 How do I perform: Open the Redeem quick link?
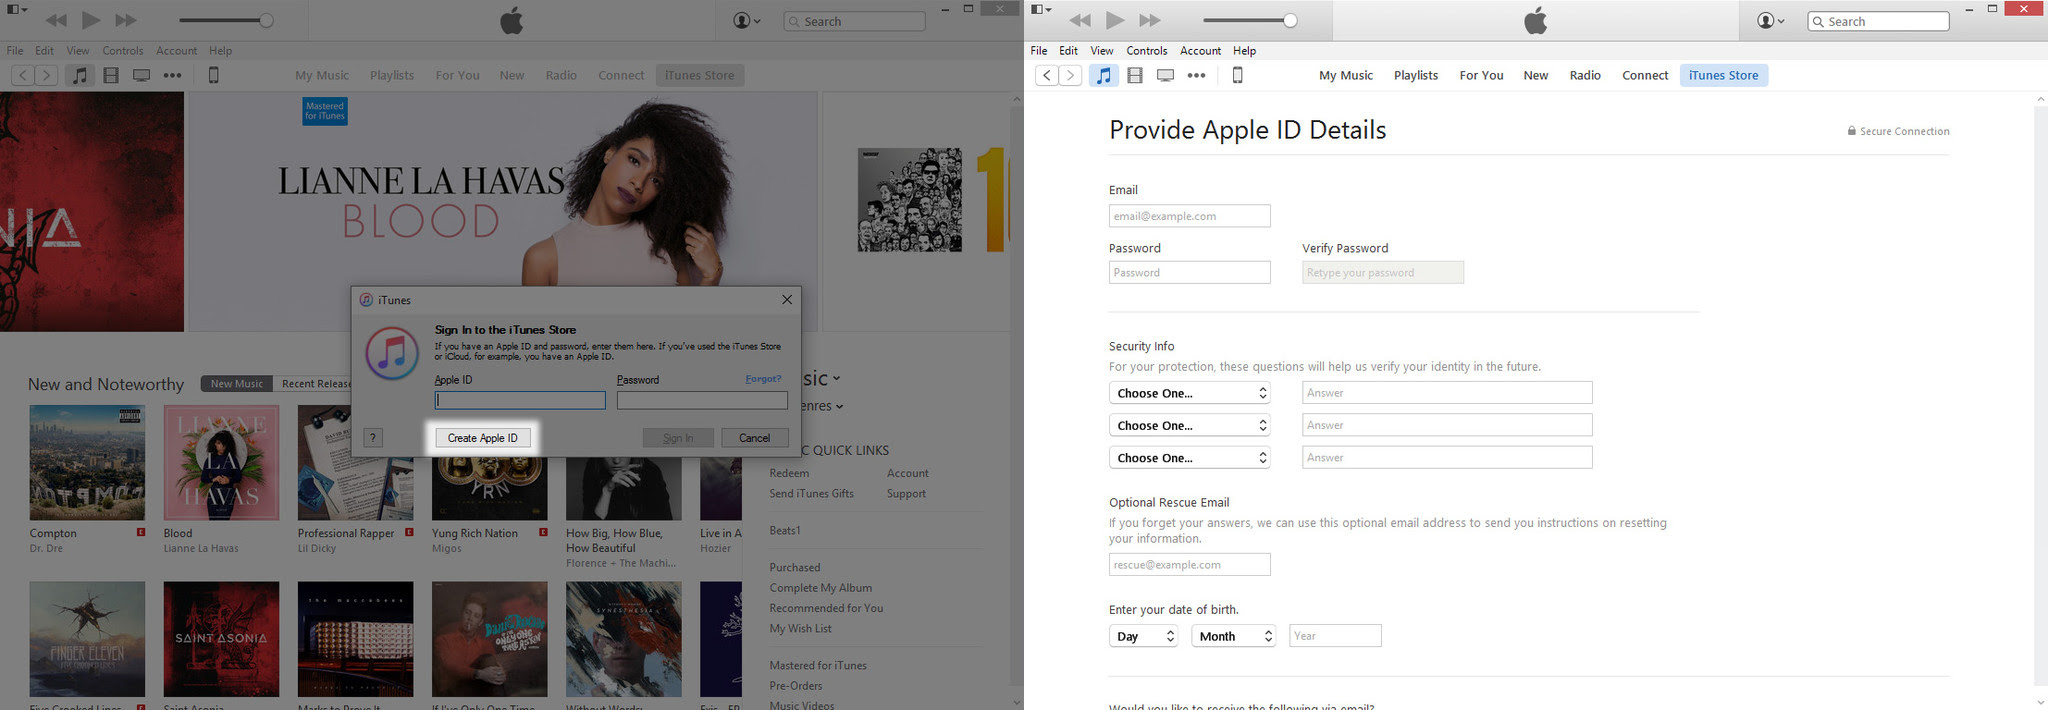[789, 473]
